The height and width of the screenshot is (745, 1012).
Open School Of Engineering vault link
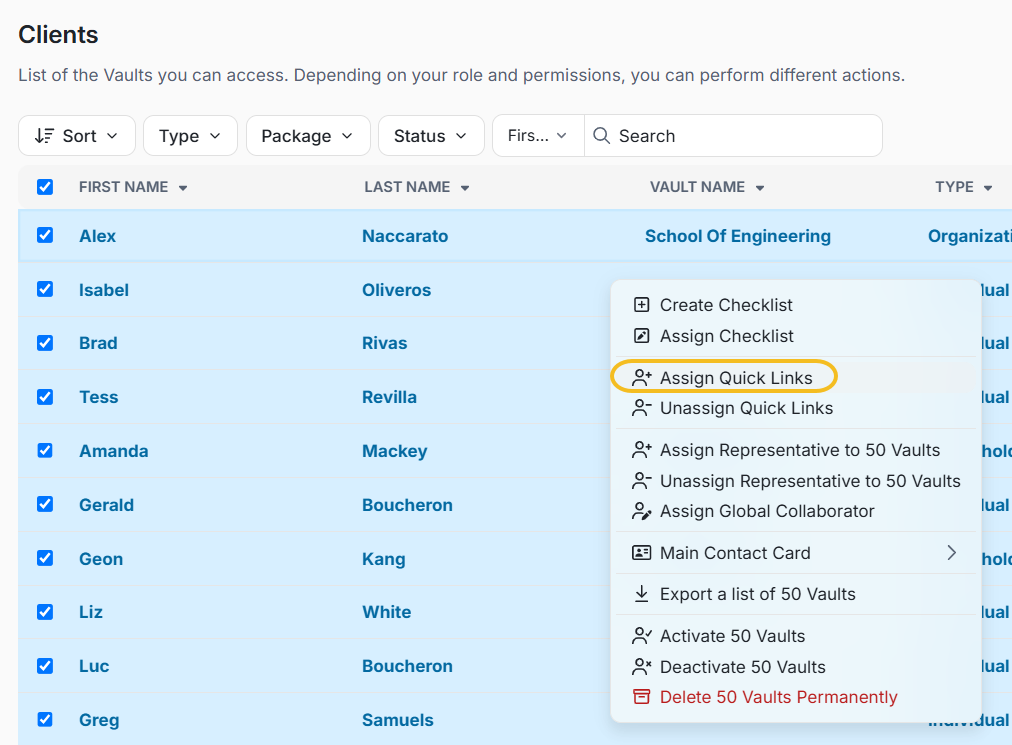pyautogui.click(x=738, y=236)
